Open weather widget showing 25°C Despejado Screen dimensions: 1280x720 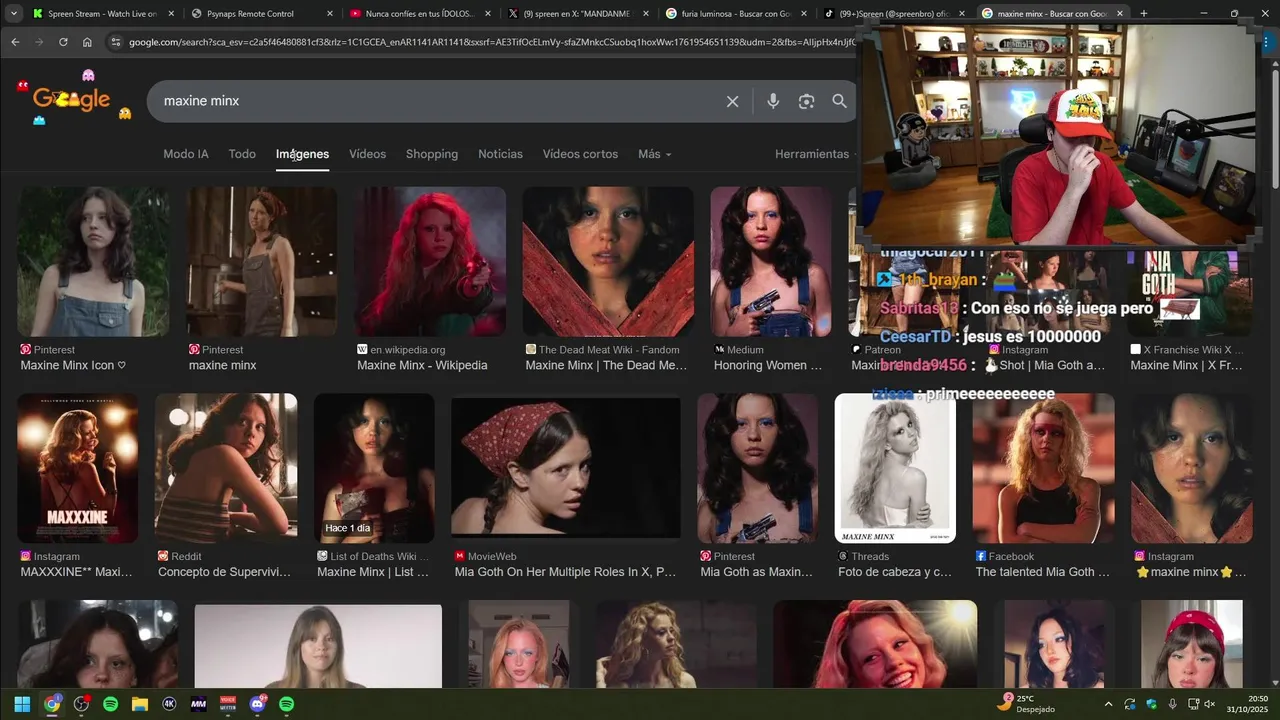pos(1028,704)
